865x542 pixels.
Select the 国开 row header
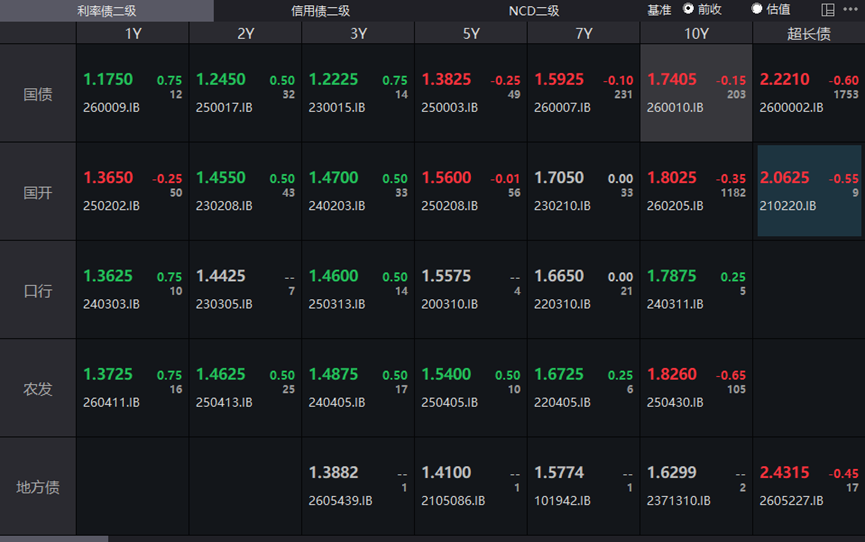tap(38, 192)
